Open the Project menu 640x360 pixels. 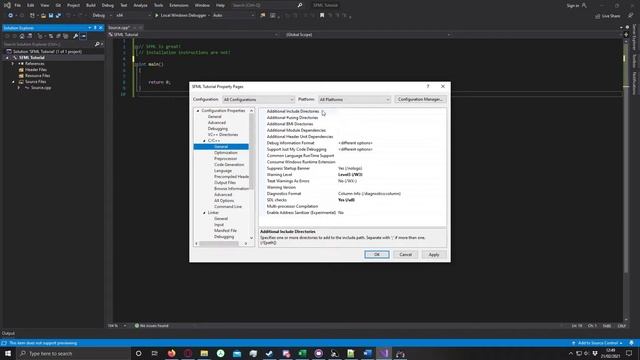pyautogui.click(x=73, y=5)
